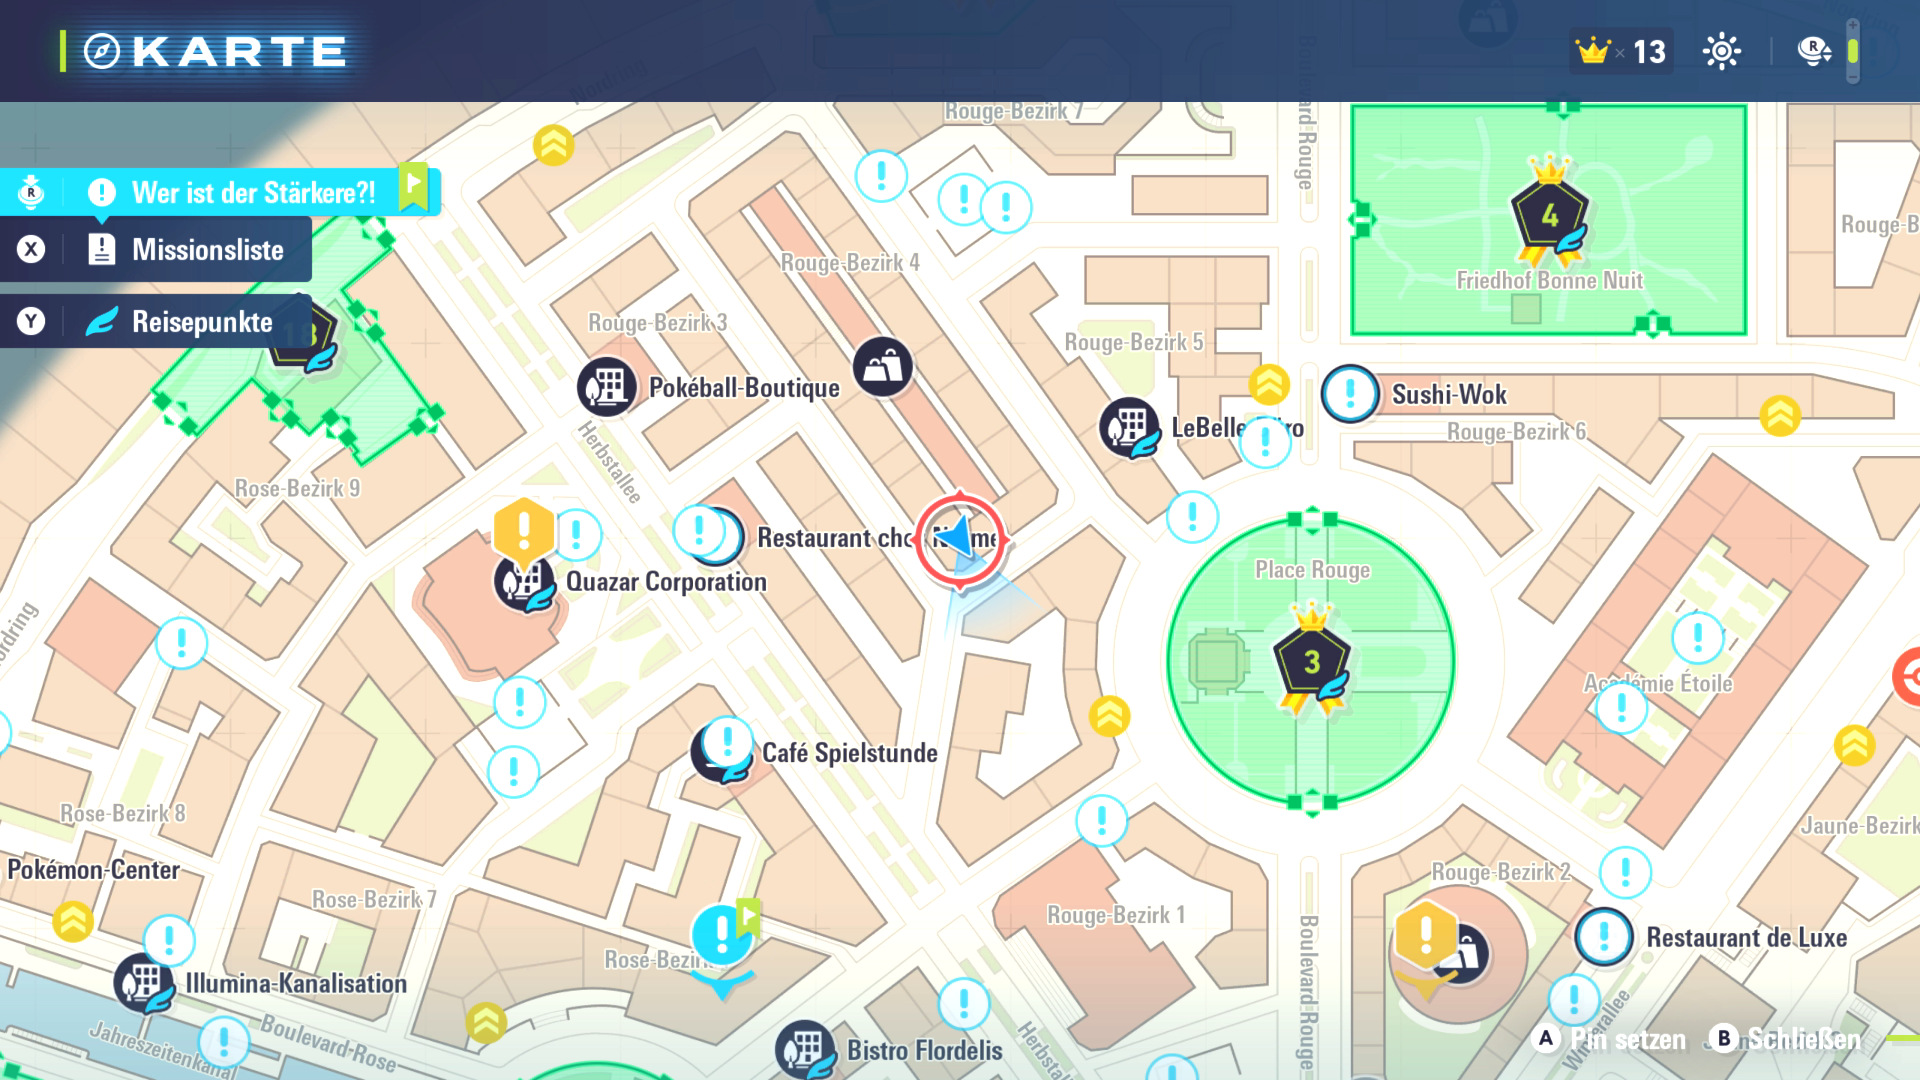Open the Reisepunkte menu entry
The width and height of the screenshot is (1920, 1080).
(201, 322)
